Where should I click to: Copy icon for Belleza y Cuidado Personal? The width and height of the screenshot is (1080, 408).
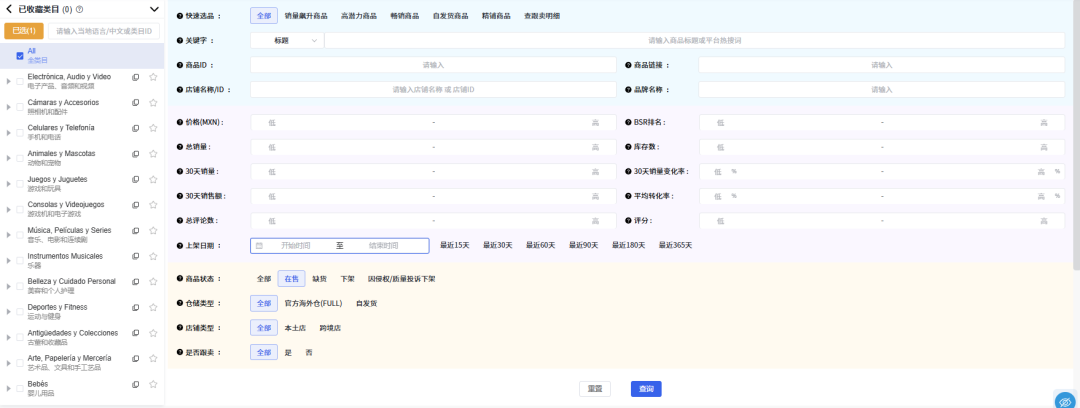[136, 282]
